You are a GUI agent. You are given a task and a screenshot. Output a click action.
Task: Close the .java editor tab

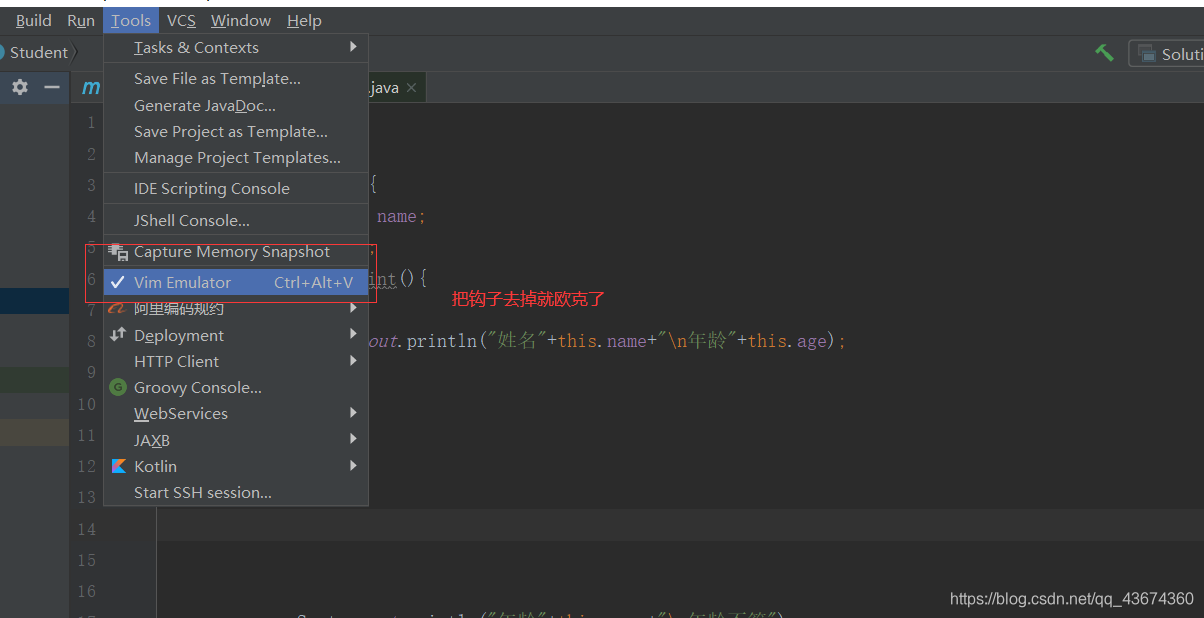point(411,88)
